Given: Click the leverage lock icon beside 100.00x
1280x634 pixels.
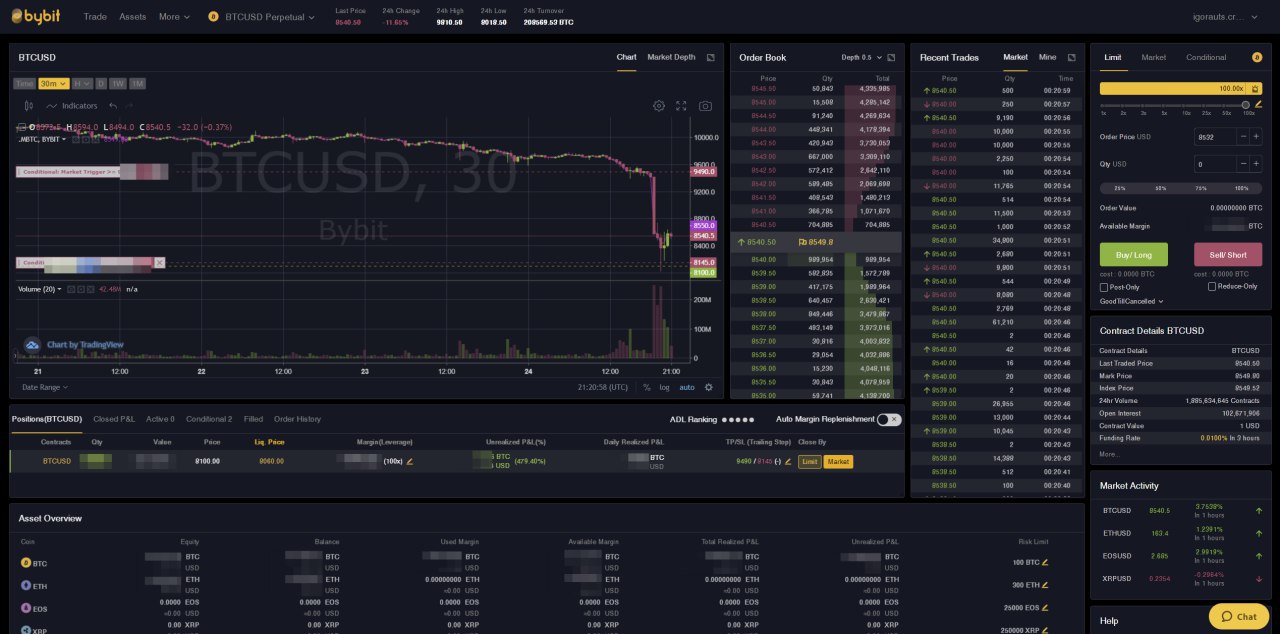Looking at the screenshot, I should (x=1254, y=88).
